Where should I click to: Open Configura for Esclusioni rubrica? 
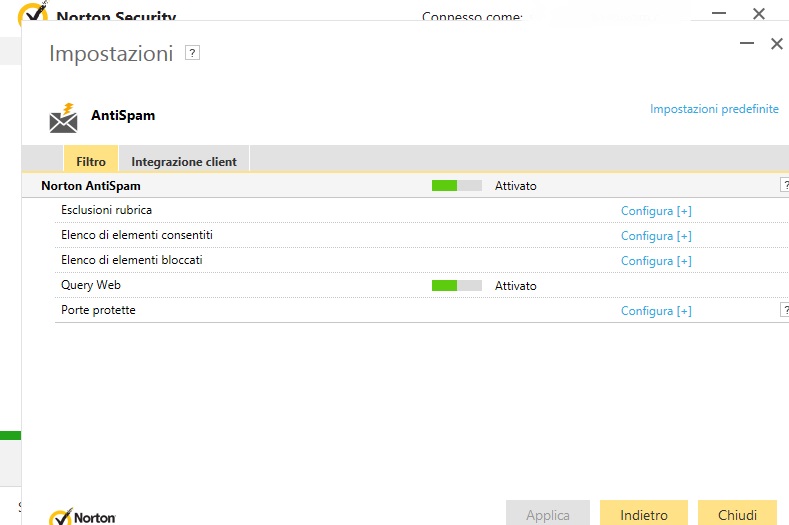point(656,211)
